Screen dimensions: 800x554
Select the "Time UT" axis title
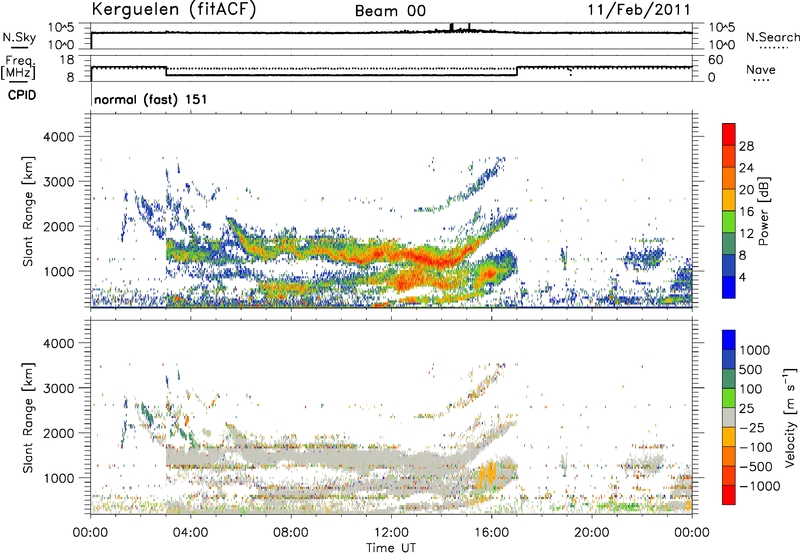coord(391,548)
